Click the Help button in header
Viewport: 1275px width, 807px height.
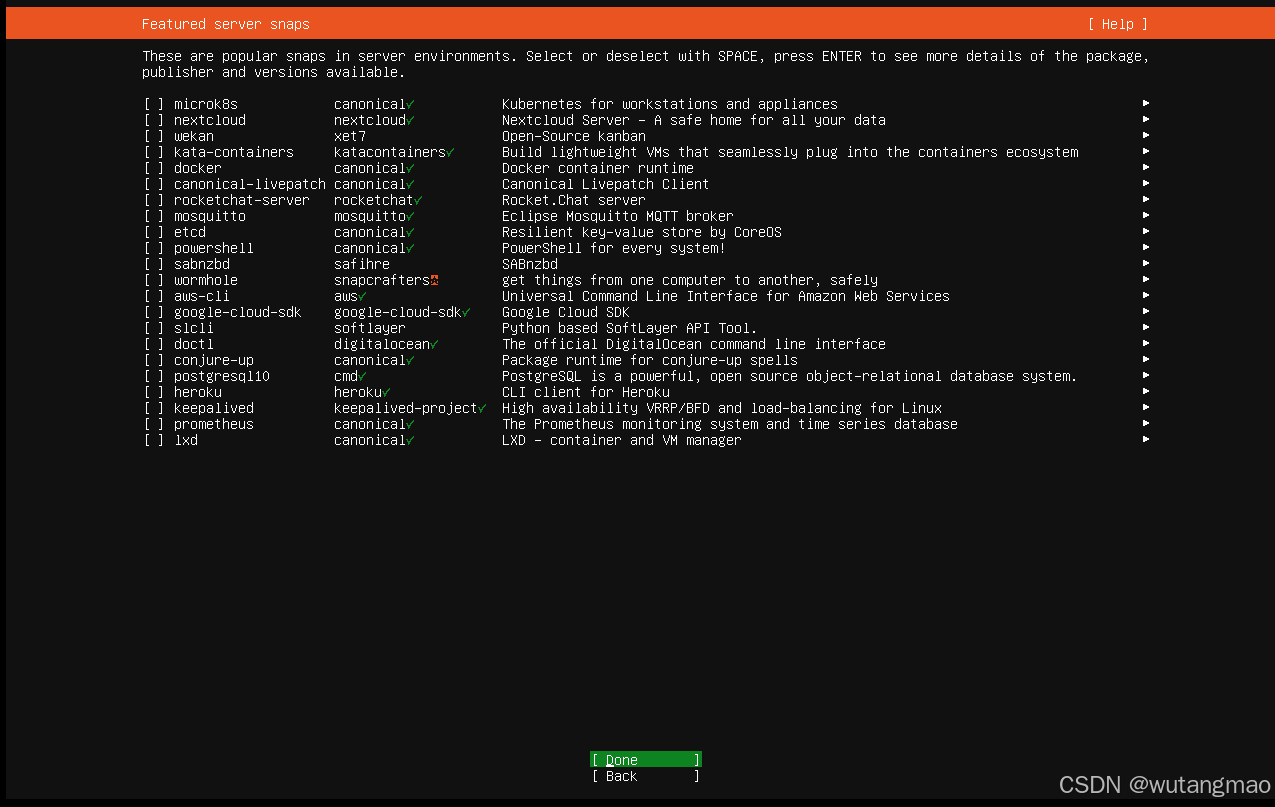pos(1118,24)
